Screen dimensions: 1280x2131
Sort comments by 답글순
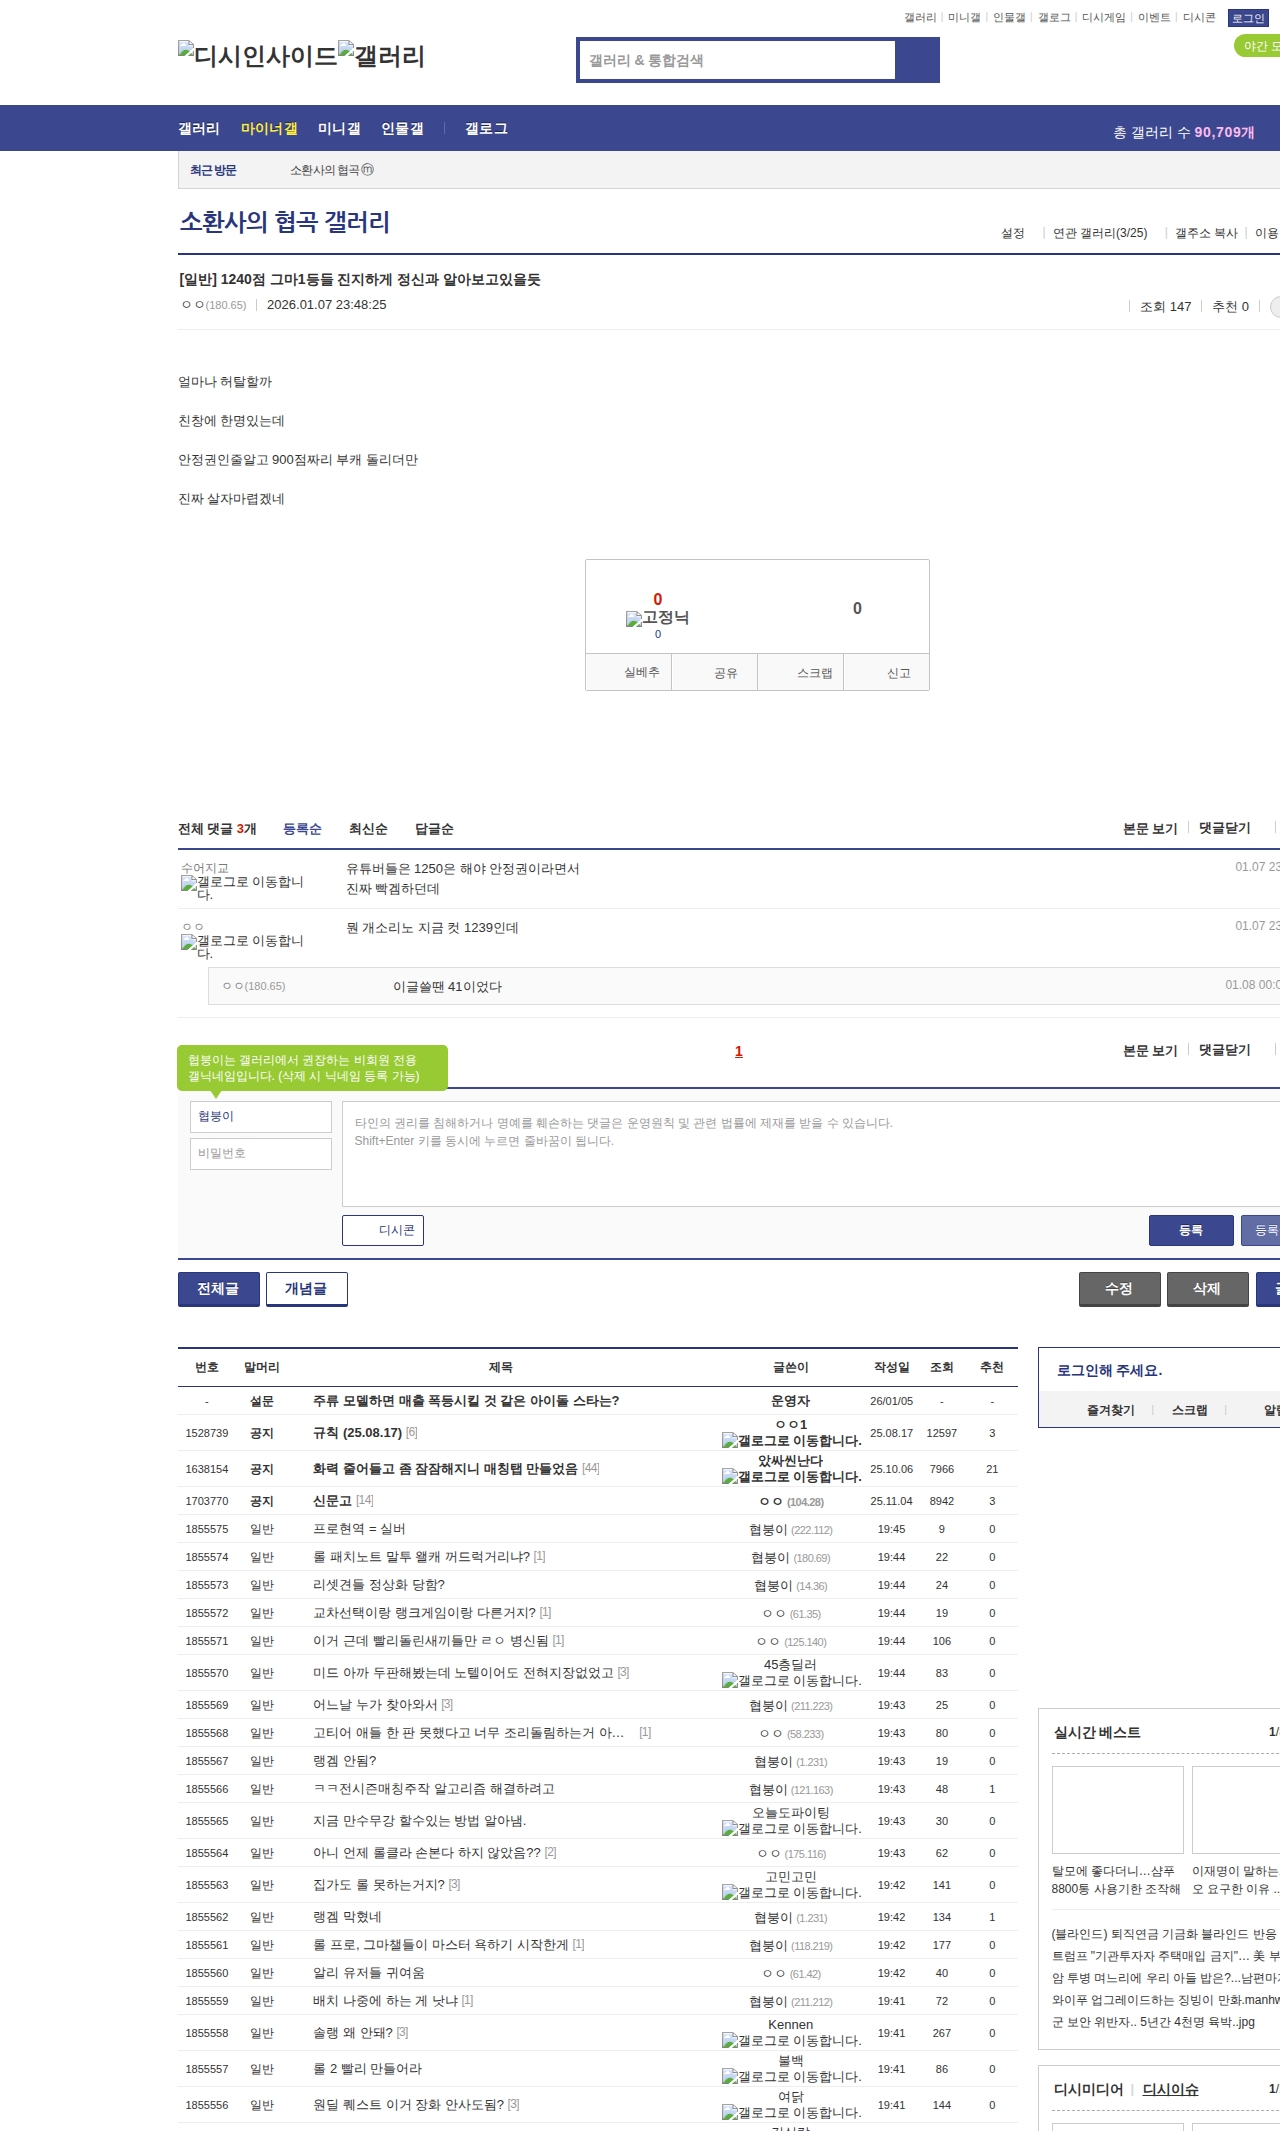point(434,829)
